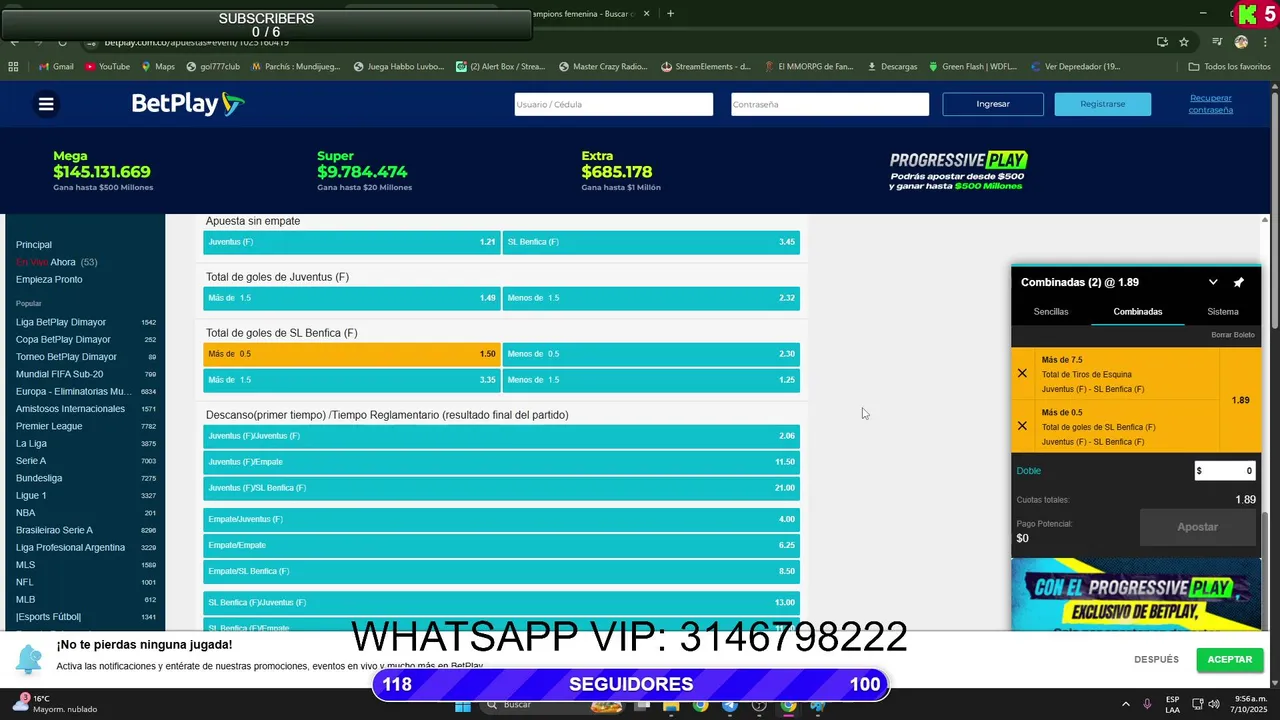Image resolution: width=1280 pixels, height=720 pixels.
Task: Select Juventus Menos de 1.5 at 2.32
Action: point(651,298)
